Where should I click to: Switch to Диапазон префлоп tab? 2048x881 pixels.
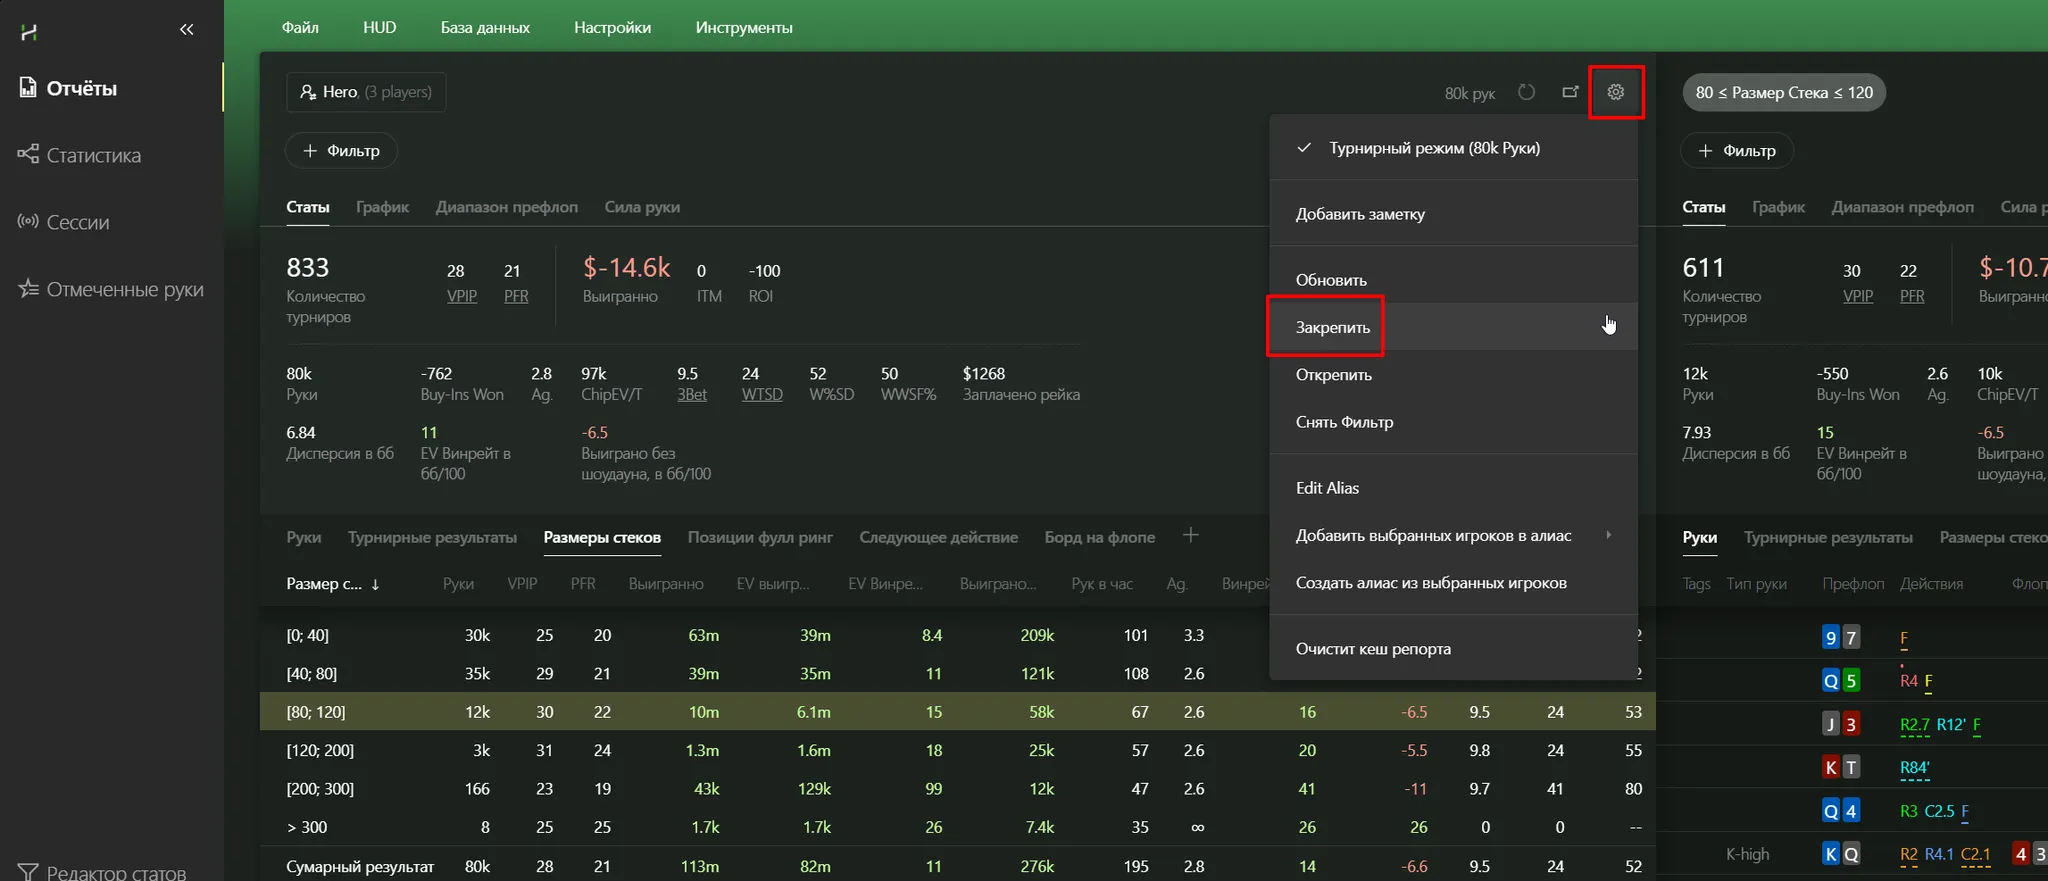click(506, 207)
